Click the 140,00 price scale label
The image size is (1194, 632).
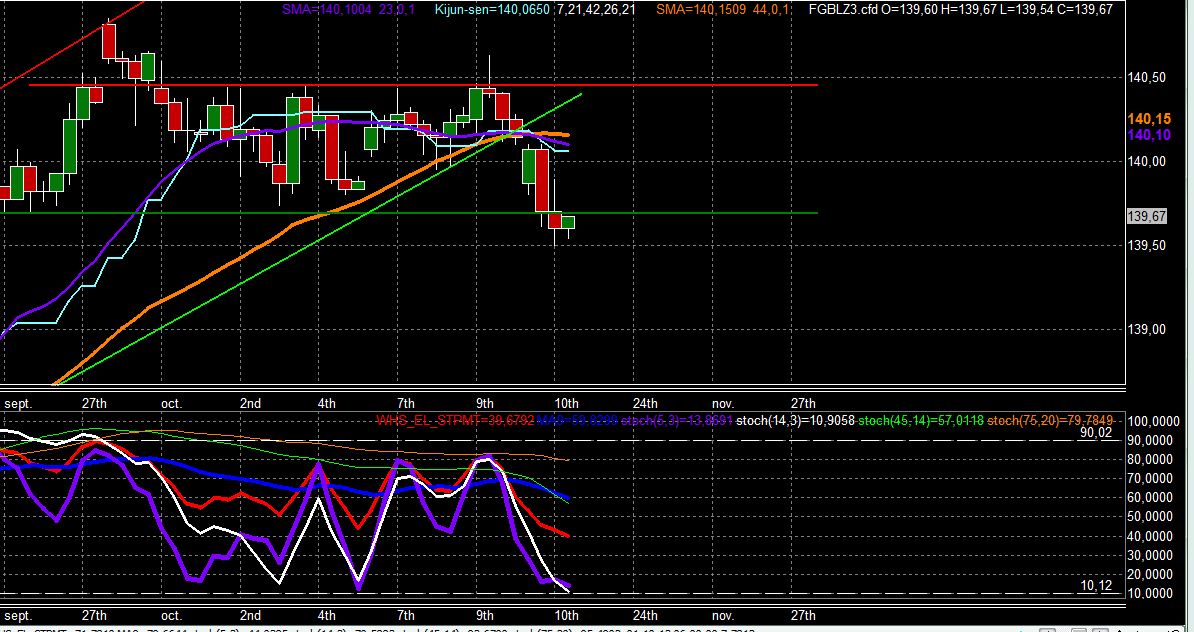coord(1146,161)
